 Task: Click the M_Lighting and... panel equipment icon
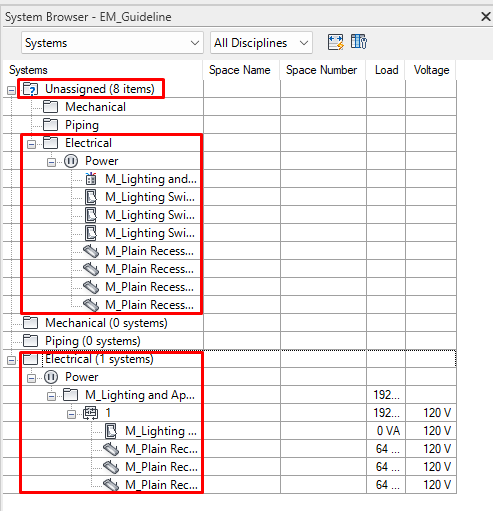pos(91,179)
